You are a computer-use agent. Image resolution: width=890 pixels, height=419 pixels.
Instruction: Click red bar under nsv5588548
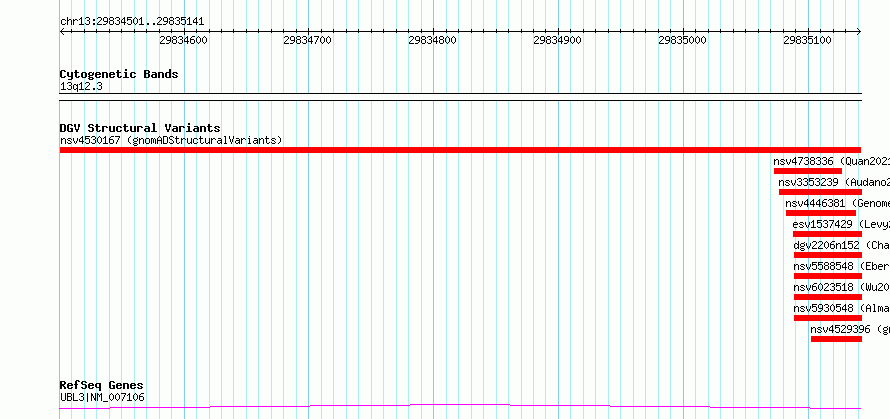click(828, 276)
